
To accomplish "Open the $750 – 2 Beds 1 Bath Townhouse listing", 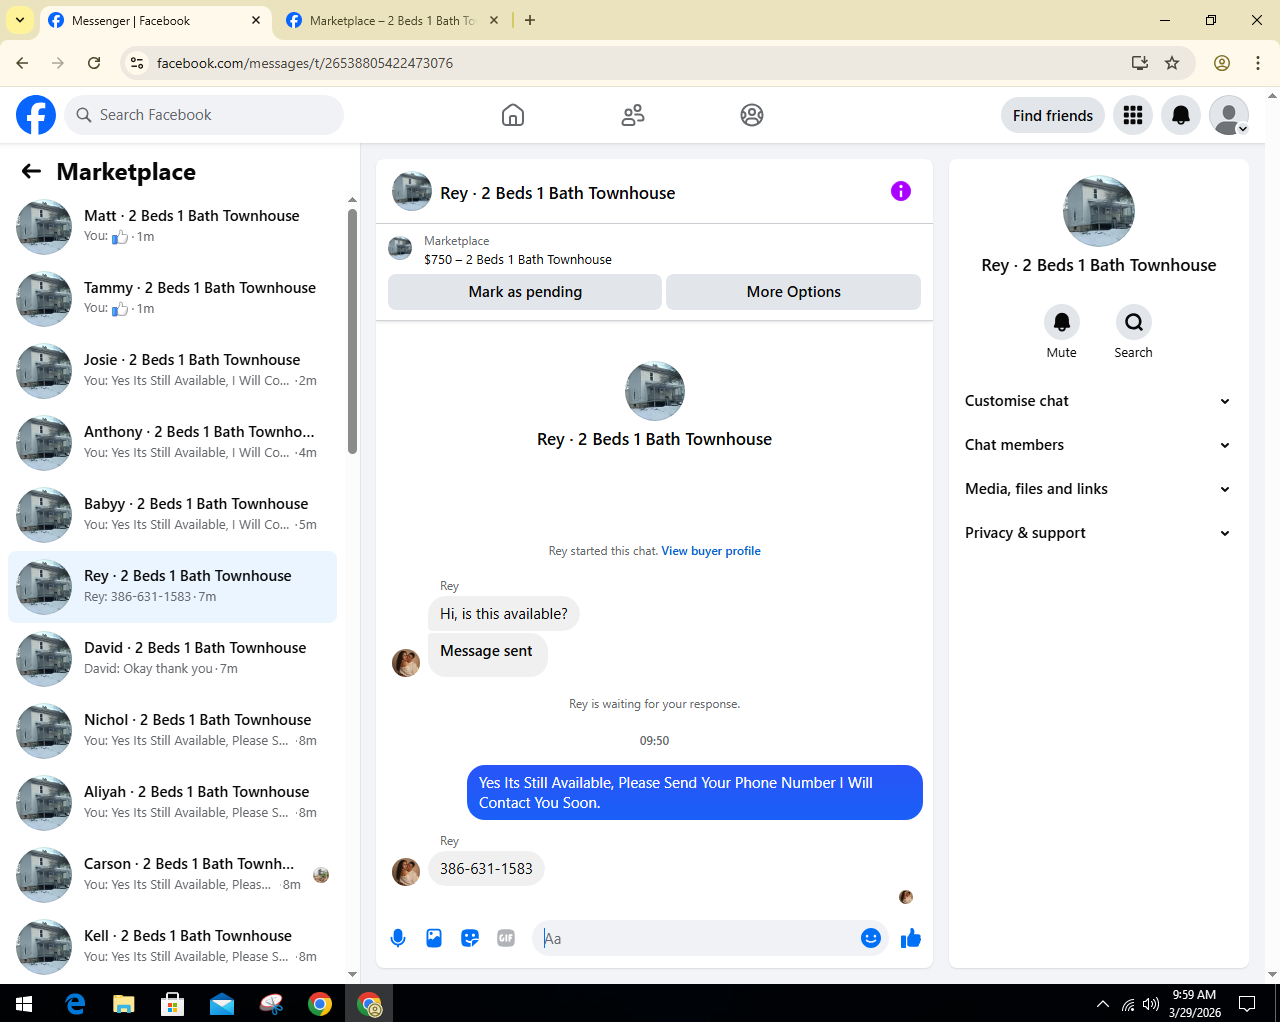I will [x=518, y=259].
